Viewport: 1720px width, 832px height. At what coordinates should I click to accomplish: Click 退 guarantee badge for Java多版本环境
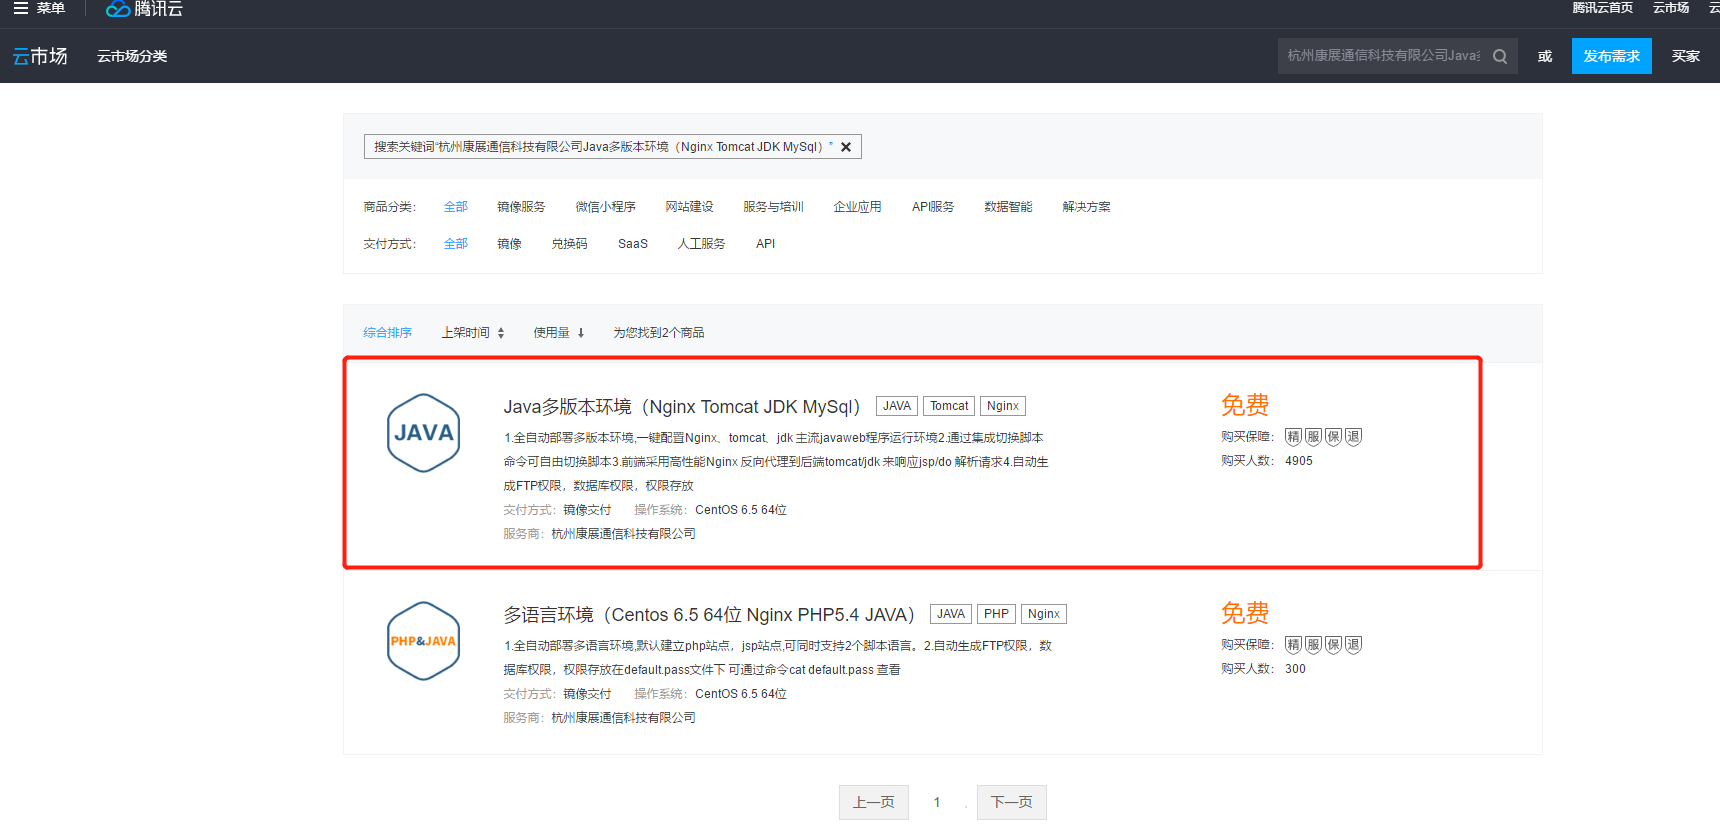(1354, 437)
